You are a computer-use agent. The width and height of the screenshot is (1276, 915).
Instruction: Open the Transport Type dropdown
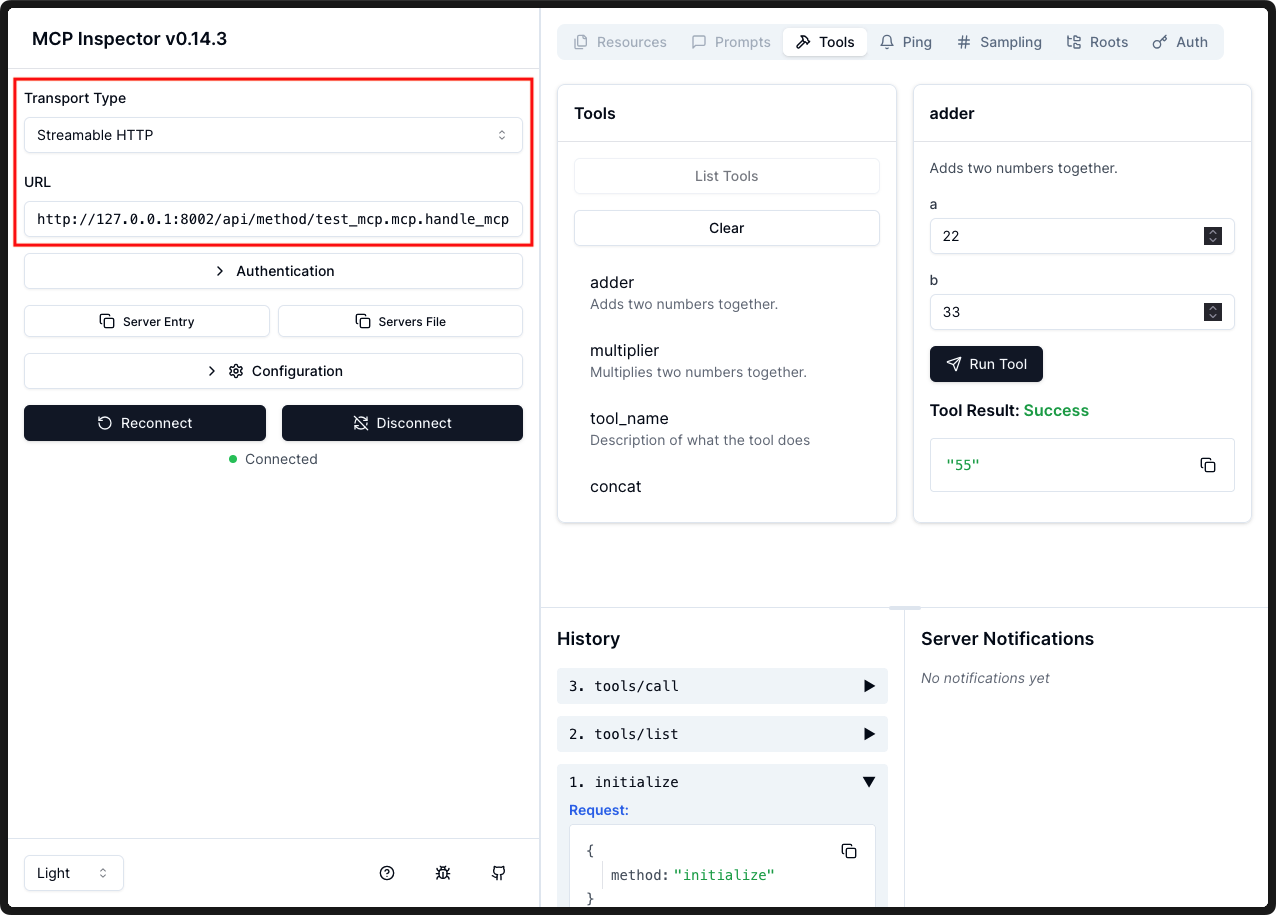point(273,135)
